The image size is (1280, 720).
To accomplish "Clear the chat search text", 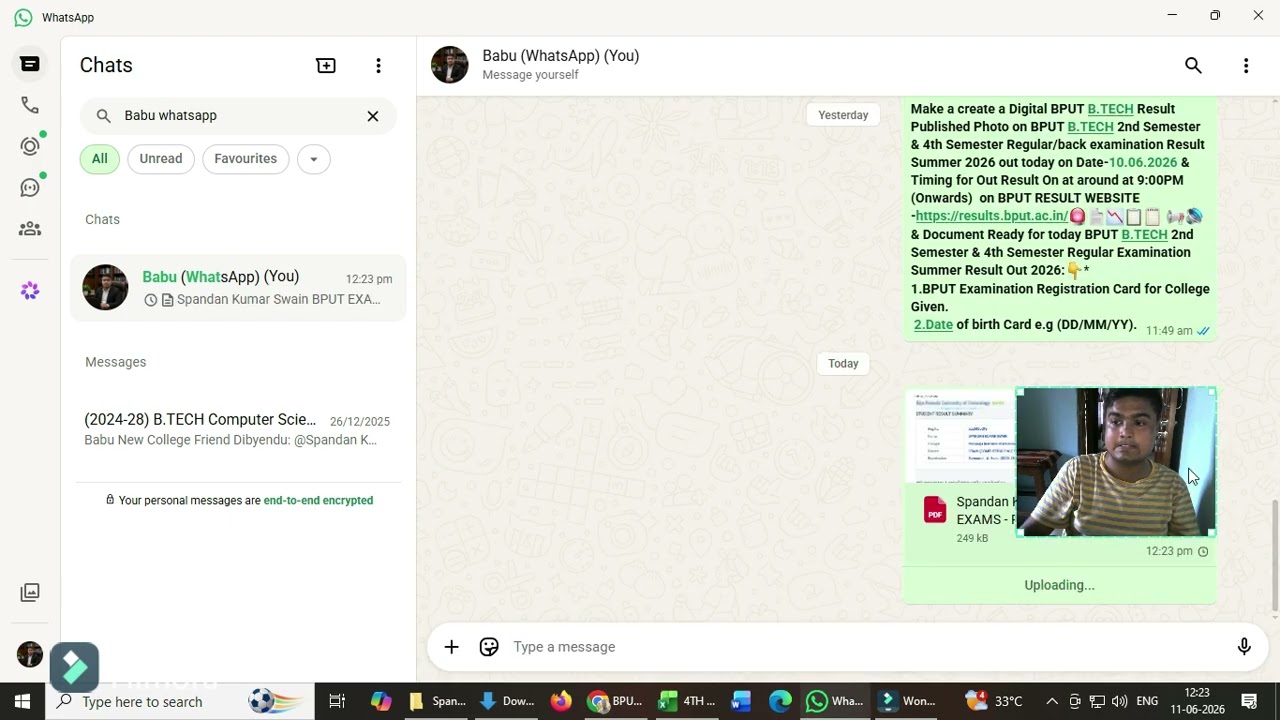I will (373, 116).
